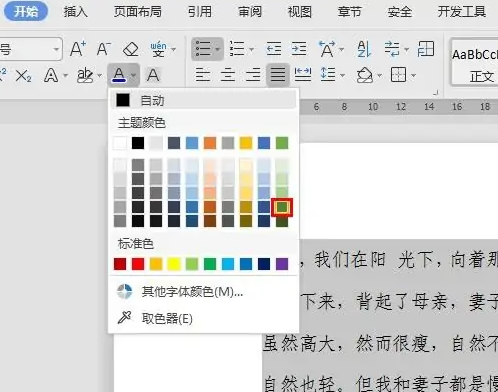Switch to the 插入 tab
Viewport: 498px width, 392px height.
click(76, 12)
